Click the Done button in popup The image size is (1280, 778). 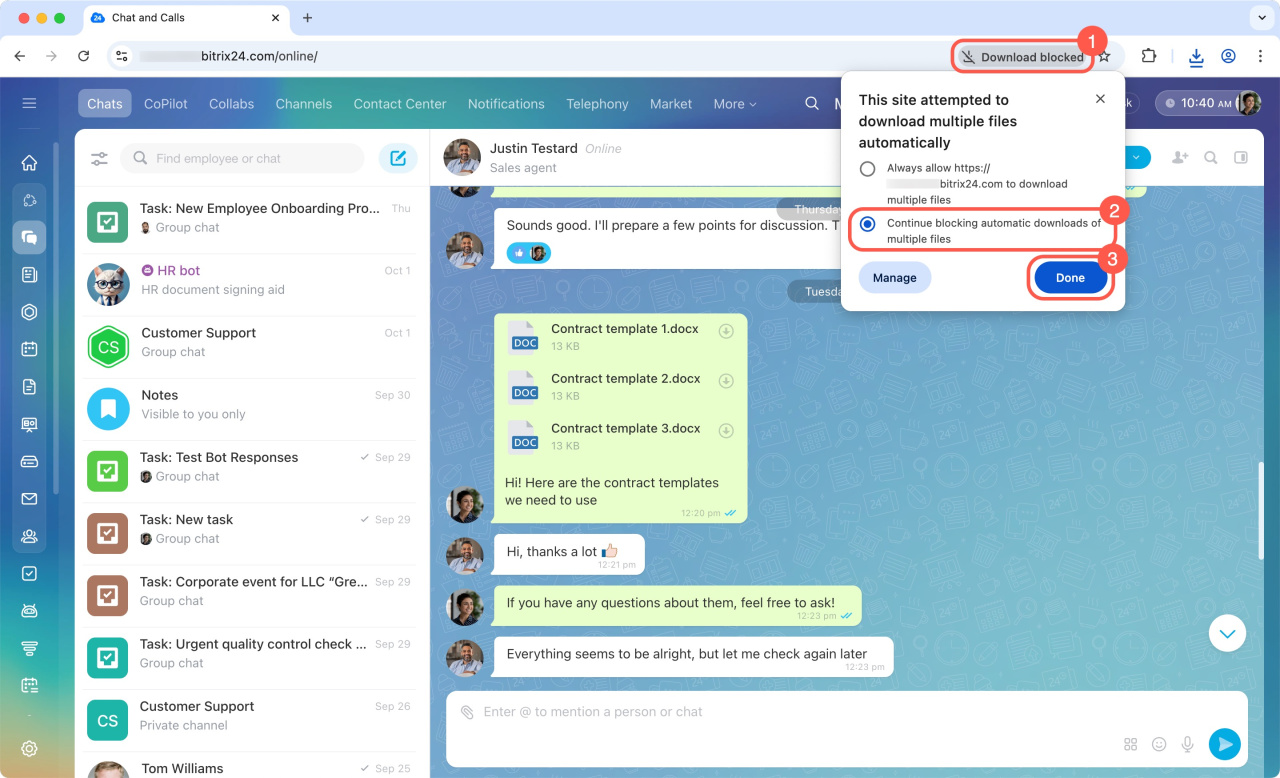(x=1069, y=278)
